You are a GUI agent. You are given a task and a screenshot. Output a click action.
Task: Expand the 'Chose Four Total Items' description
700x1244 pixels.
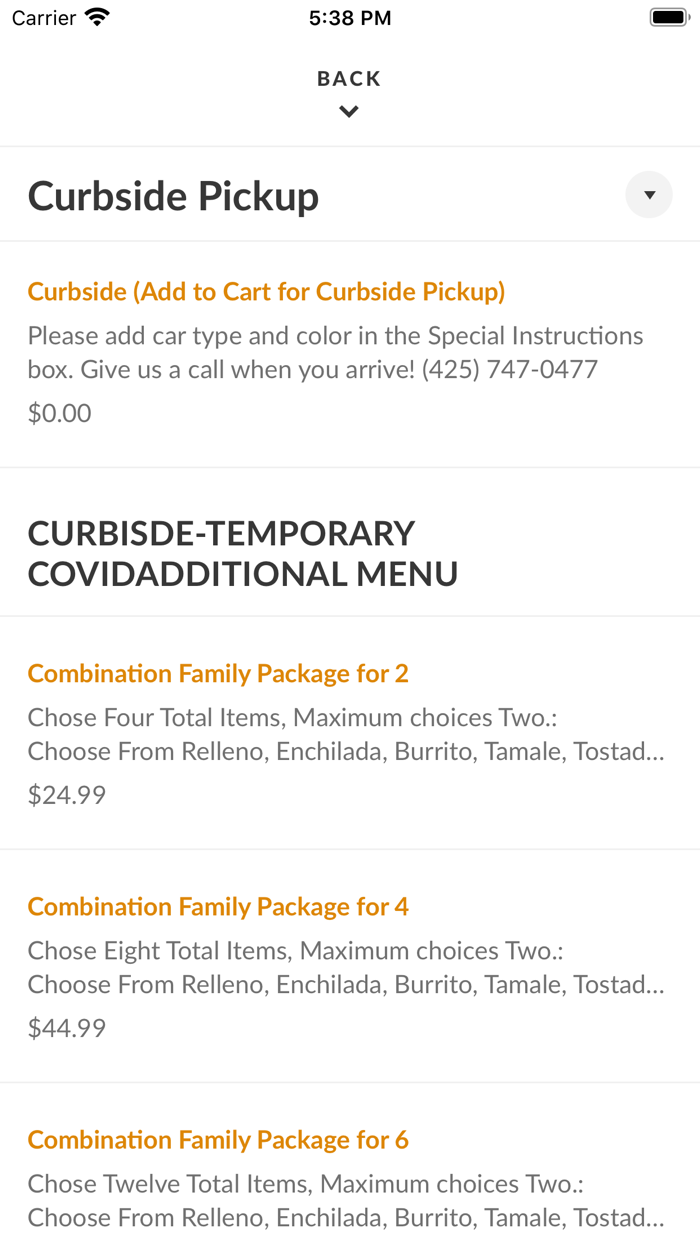345,734
